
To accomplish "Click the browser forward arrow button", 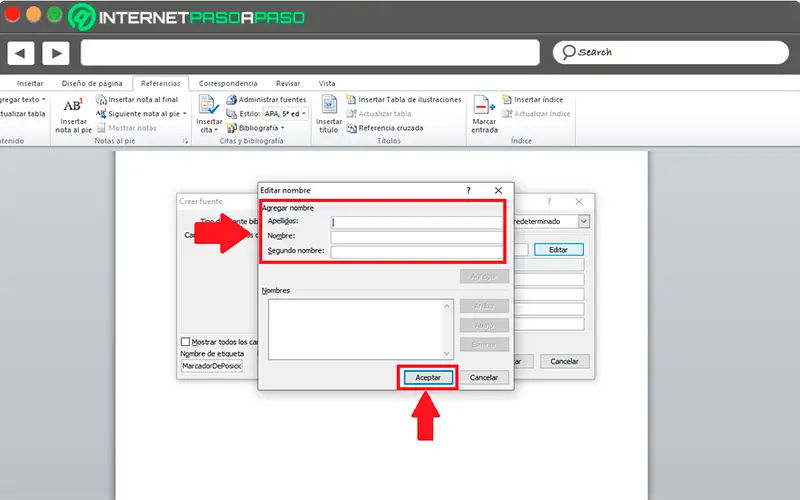I will (x=56, y=53).
